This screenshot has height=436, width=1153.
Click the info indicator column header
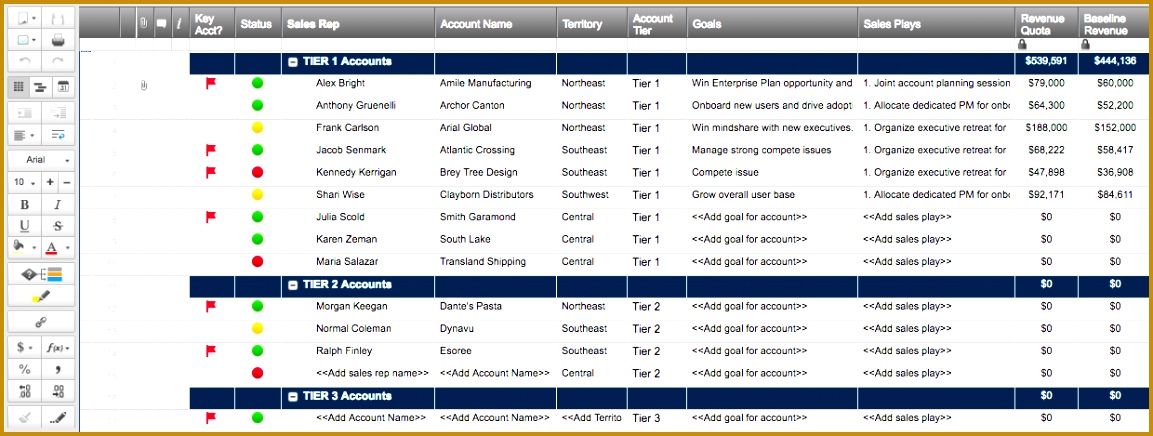[179, 24]
